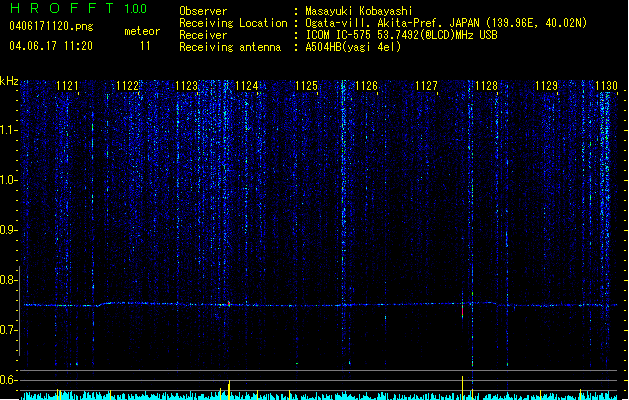Click the receiver text ICOM IC-575 53.7492 MHz
The width and height of the screenshot is (629, 400).
coord(401,35)
